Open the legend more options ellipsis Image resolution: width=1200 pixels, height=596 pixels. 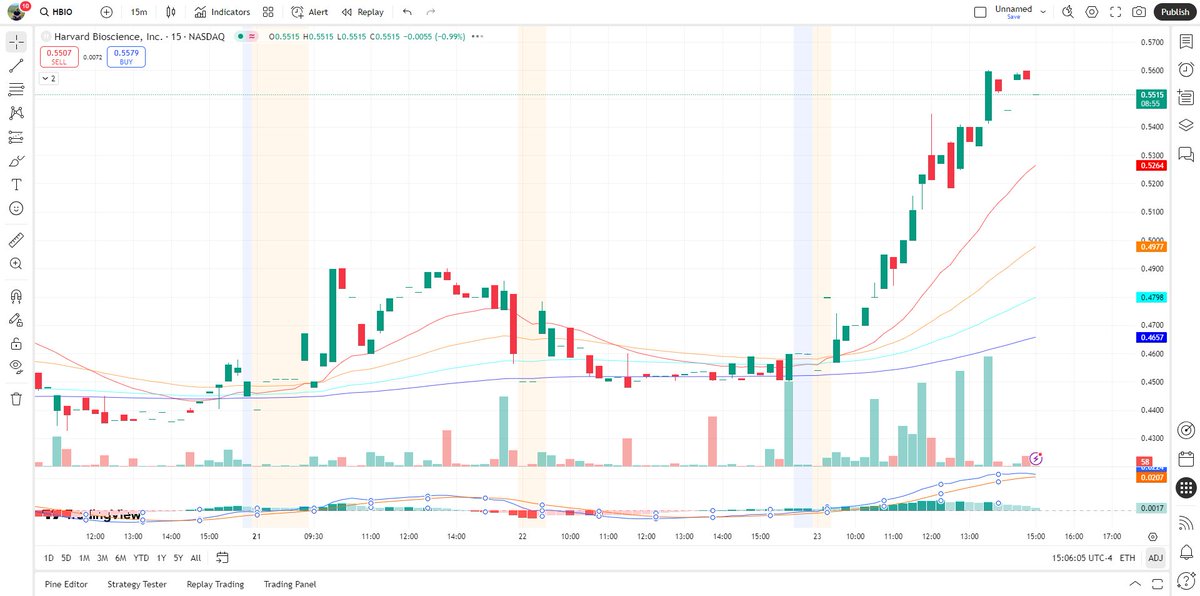[x=477, y=36]
